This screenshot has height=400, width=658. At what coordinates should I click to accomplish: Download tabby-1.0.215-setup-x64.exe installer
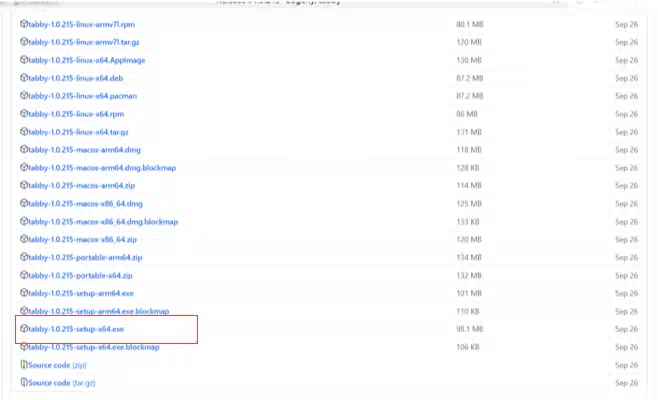point(76,329)
